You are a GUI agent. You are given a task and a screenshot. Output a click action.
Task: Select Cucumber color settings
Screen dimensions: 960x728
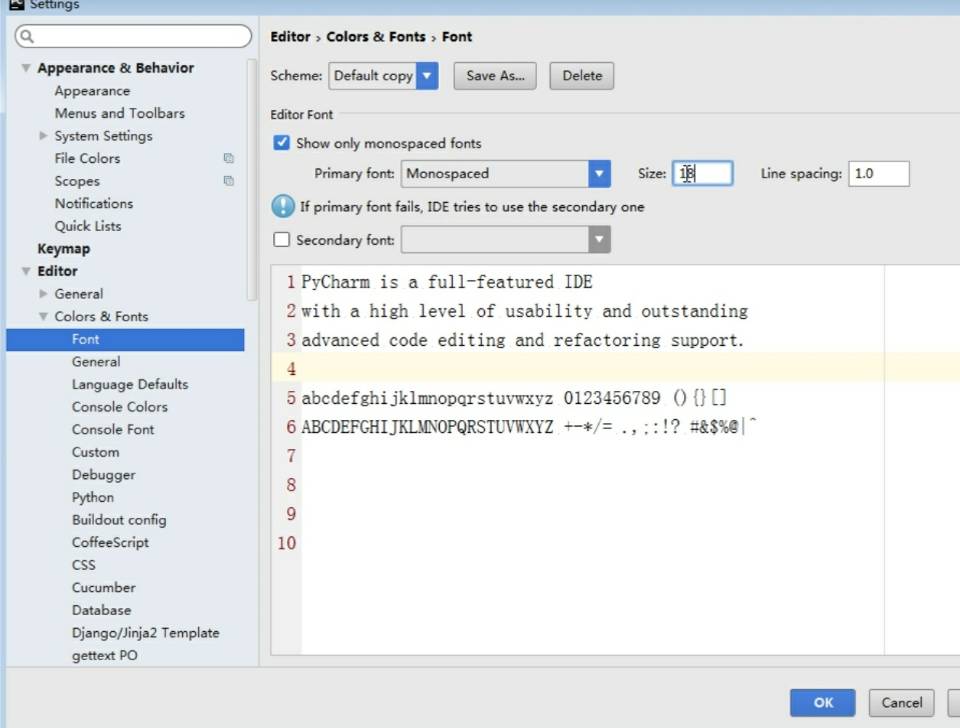tap(103, 587)
